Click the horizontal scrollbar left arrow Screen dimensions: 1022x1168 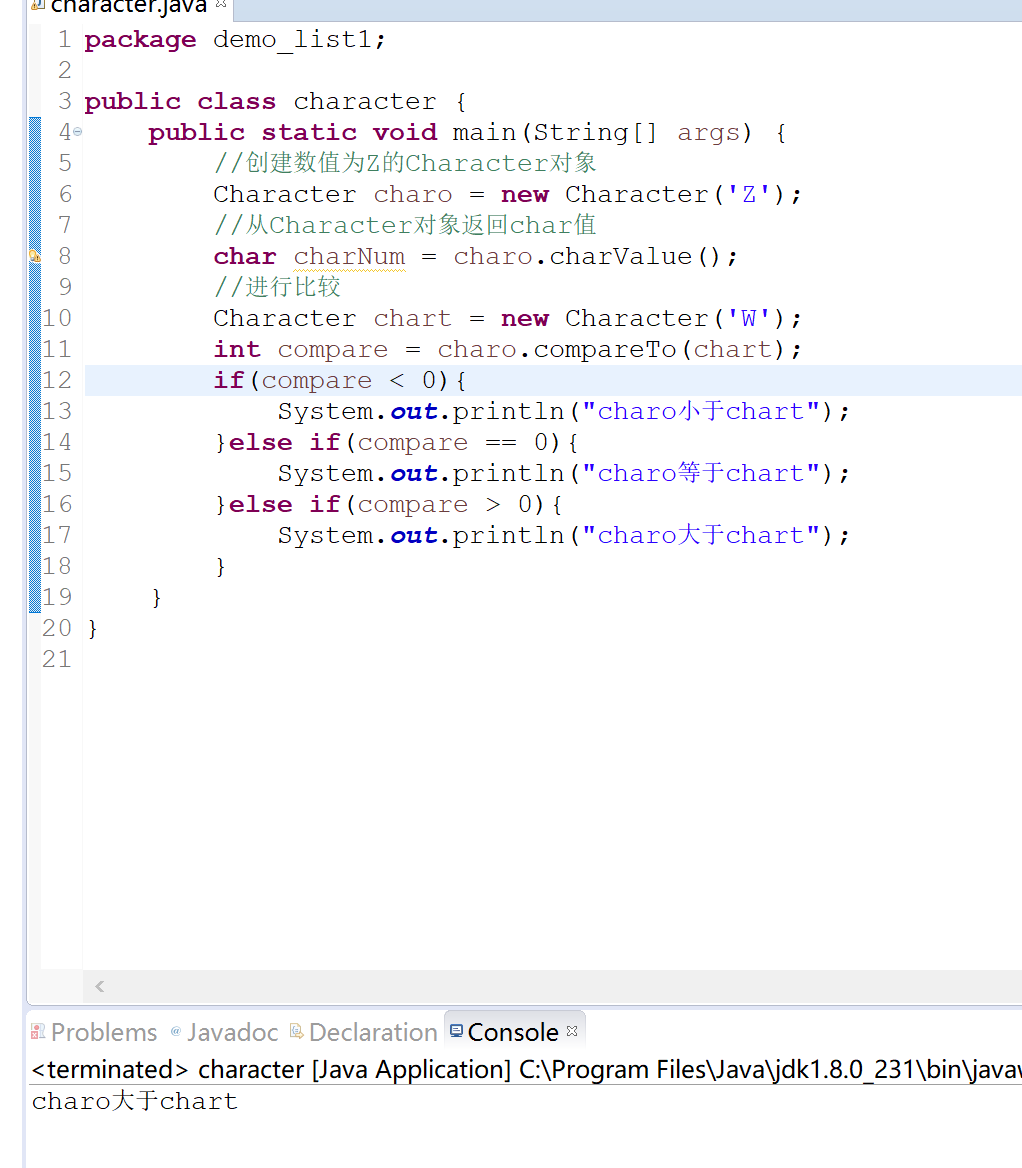(x=99, y=986)
